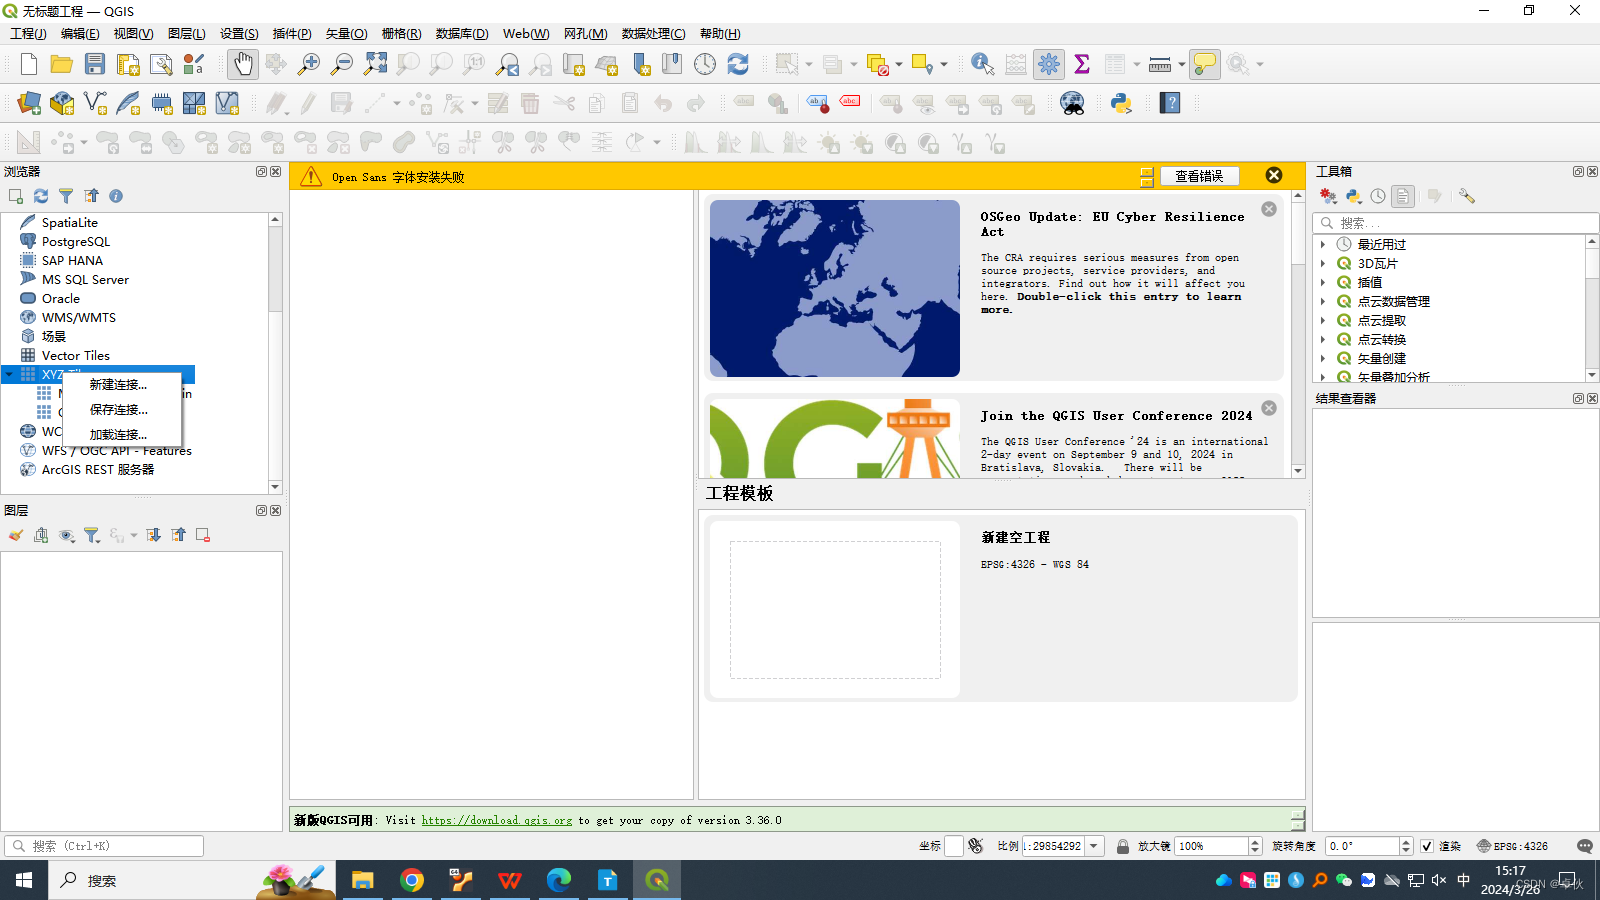Choose 加载连接 from the context menu
This screenshot has height=900, width=1600.
(118, 435)
